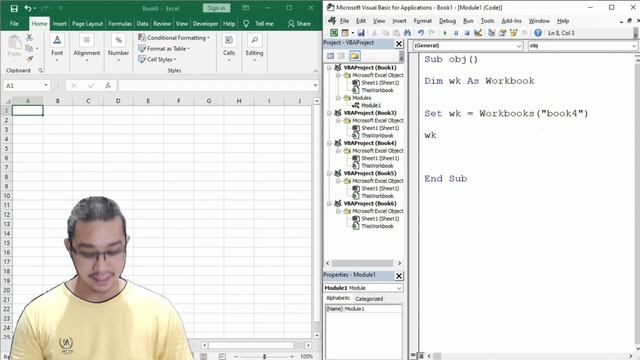Run the macro with the green play icon
Viewport: 640px width, 360px height.
point(445,33)
